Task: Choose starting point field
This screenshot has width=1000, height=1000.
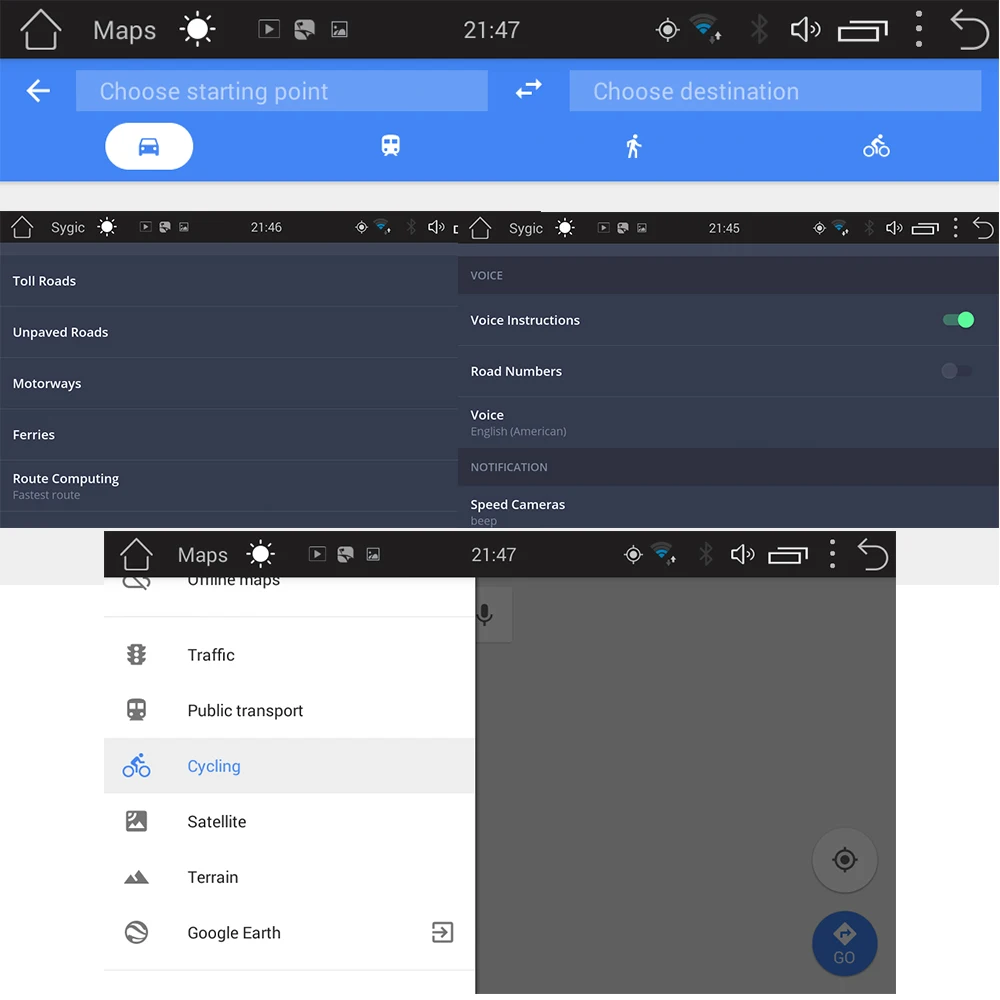Action: point(282,91)
